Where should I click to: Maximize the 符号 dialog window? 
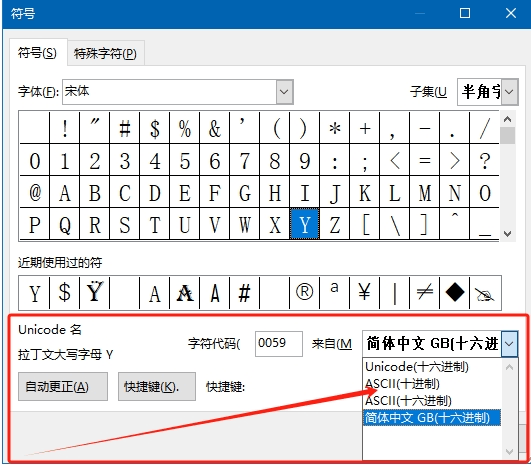tap(465, 14)
